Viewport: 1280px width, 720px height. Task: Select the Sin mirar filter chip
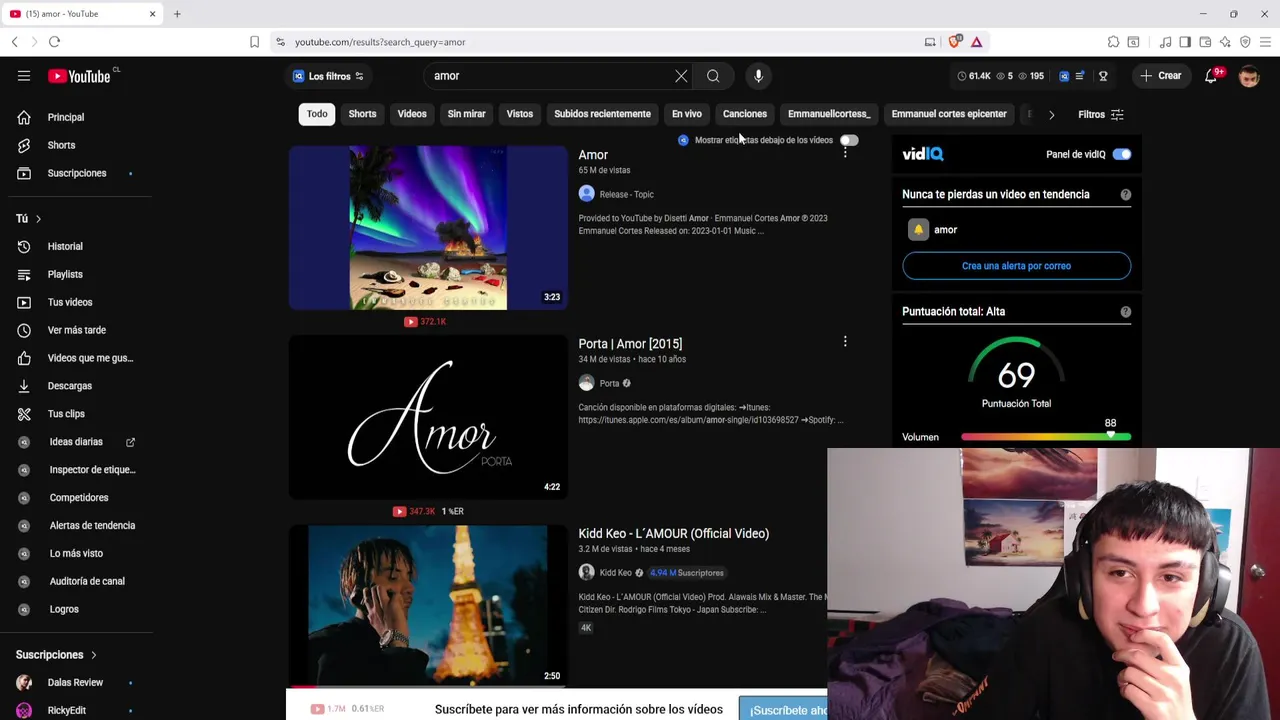pyautogui.click(x=466, y=114)
